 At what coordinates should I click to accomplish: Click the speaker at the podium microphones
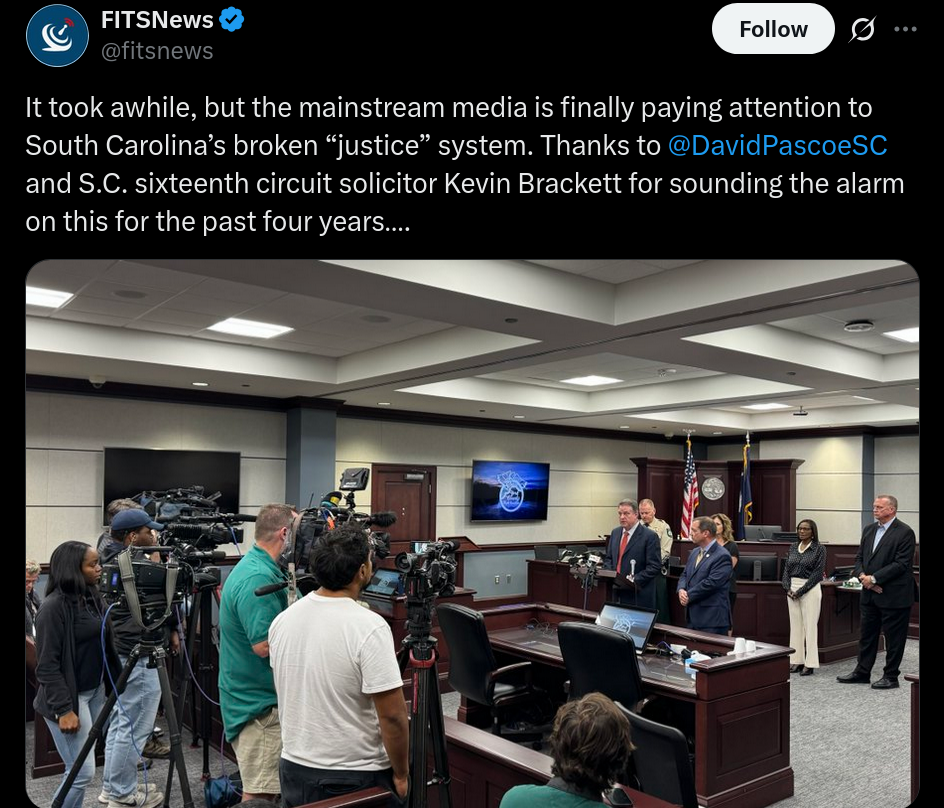635,555
